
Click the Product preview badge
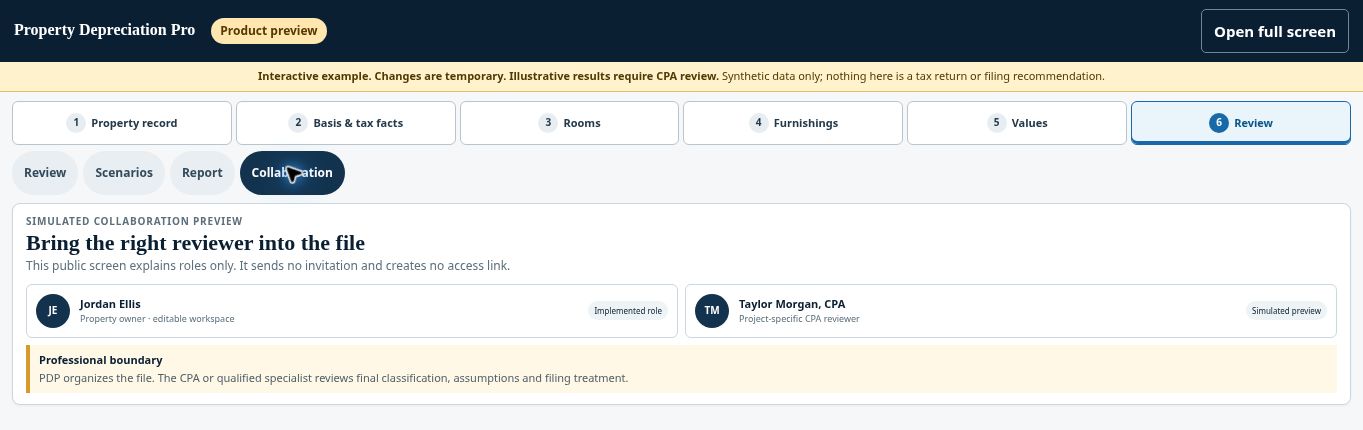pyautogui.click(x=269, y=31)
